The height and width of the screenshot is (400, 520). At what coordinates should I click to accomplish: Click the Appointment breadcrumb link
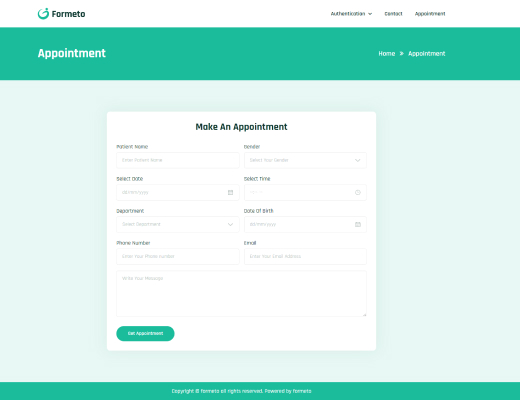coord(427,54)
